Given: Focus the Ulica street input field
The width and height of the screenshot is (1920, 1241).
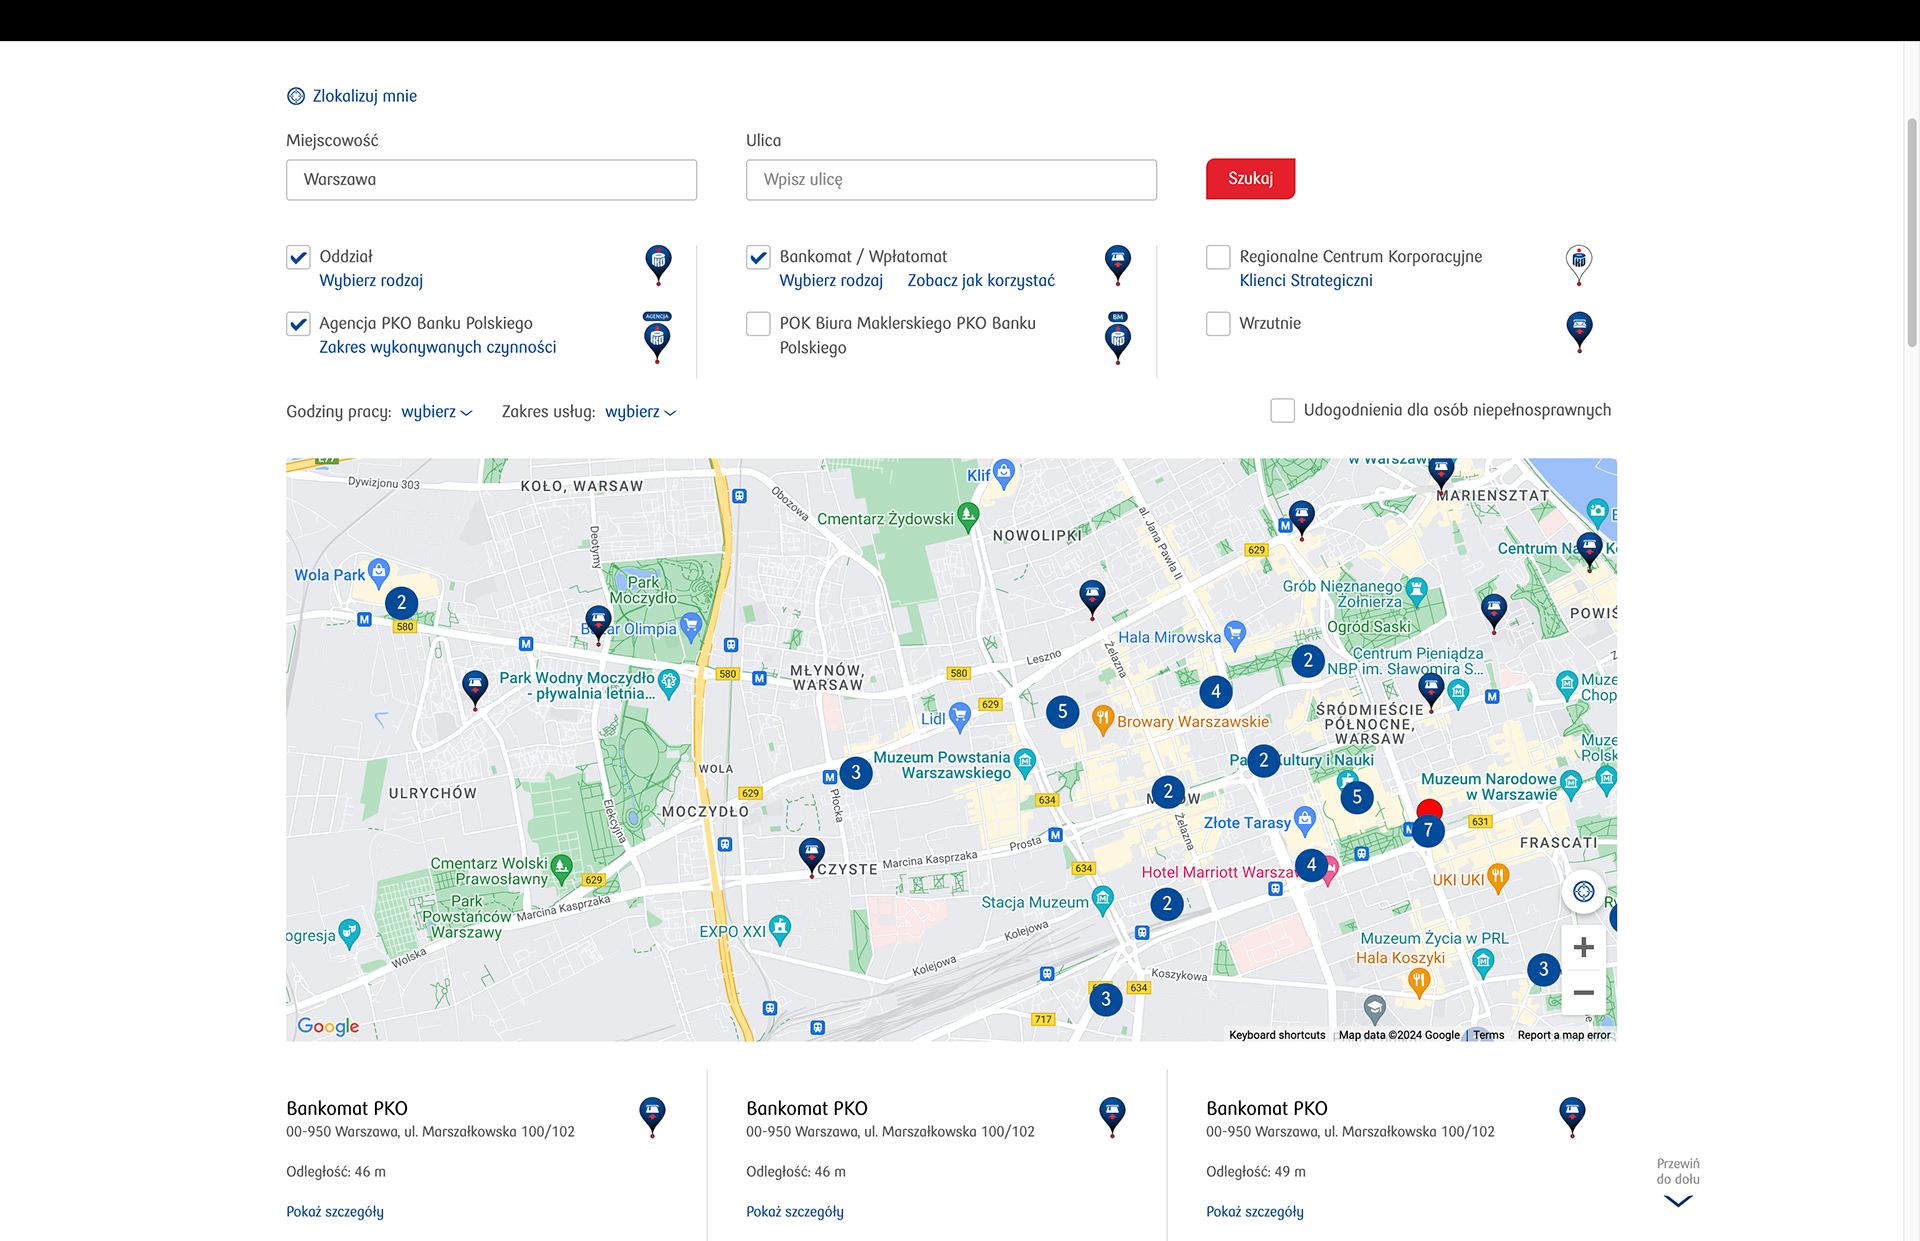Looking at the screenshot, I should 951,180.
